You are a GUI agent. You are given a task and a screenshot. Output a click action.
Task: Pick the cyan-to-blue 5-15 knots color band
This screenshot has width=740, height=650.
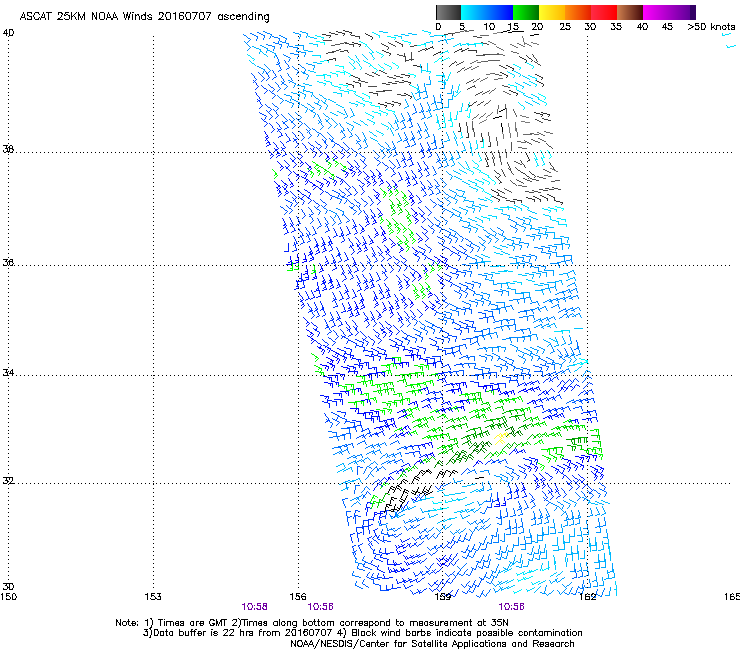487,12
